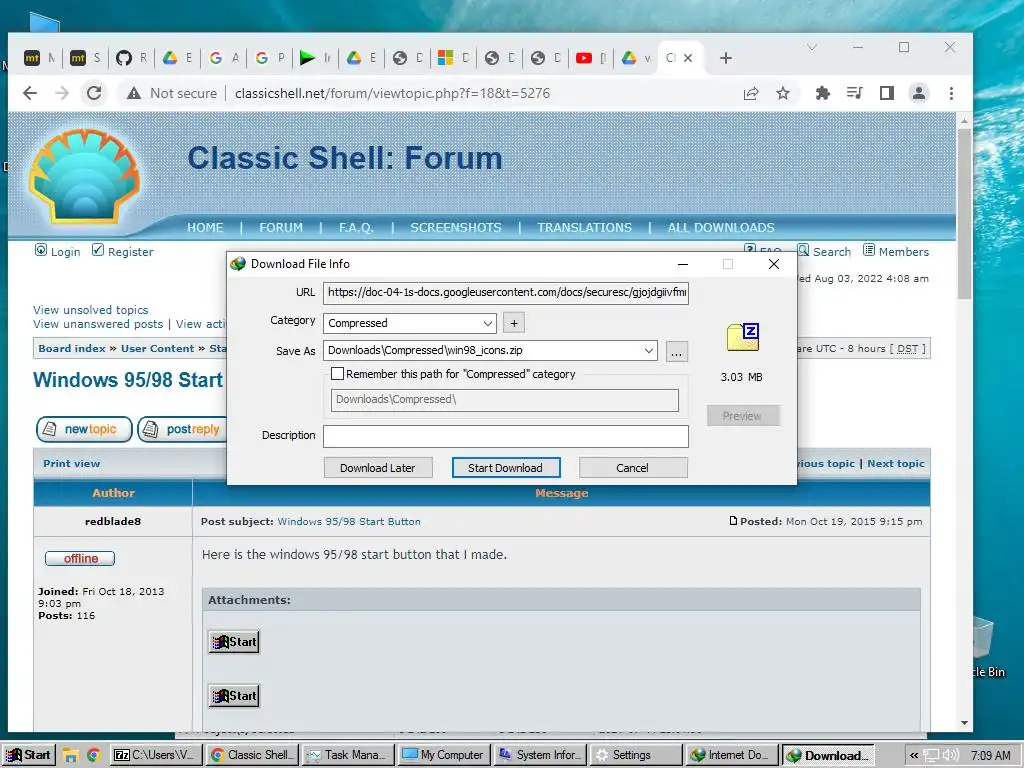
Task: Click the offline status badge
Action: (x=80, y=558)
